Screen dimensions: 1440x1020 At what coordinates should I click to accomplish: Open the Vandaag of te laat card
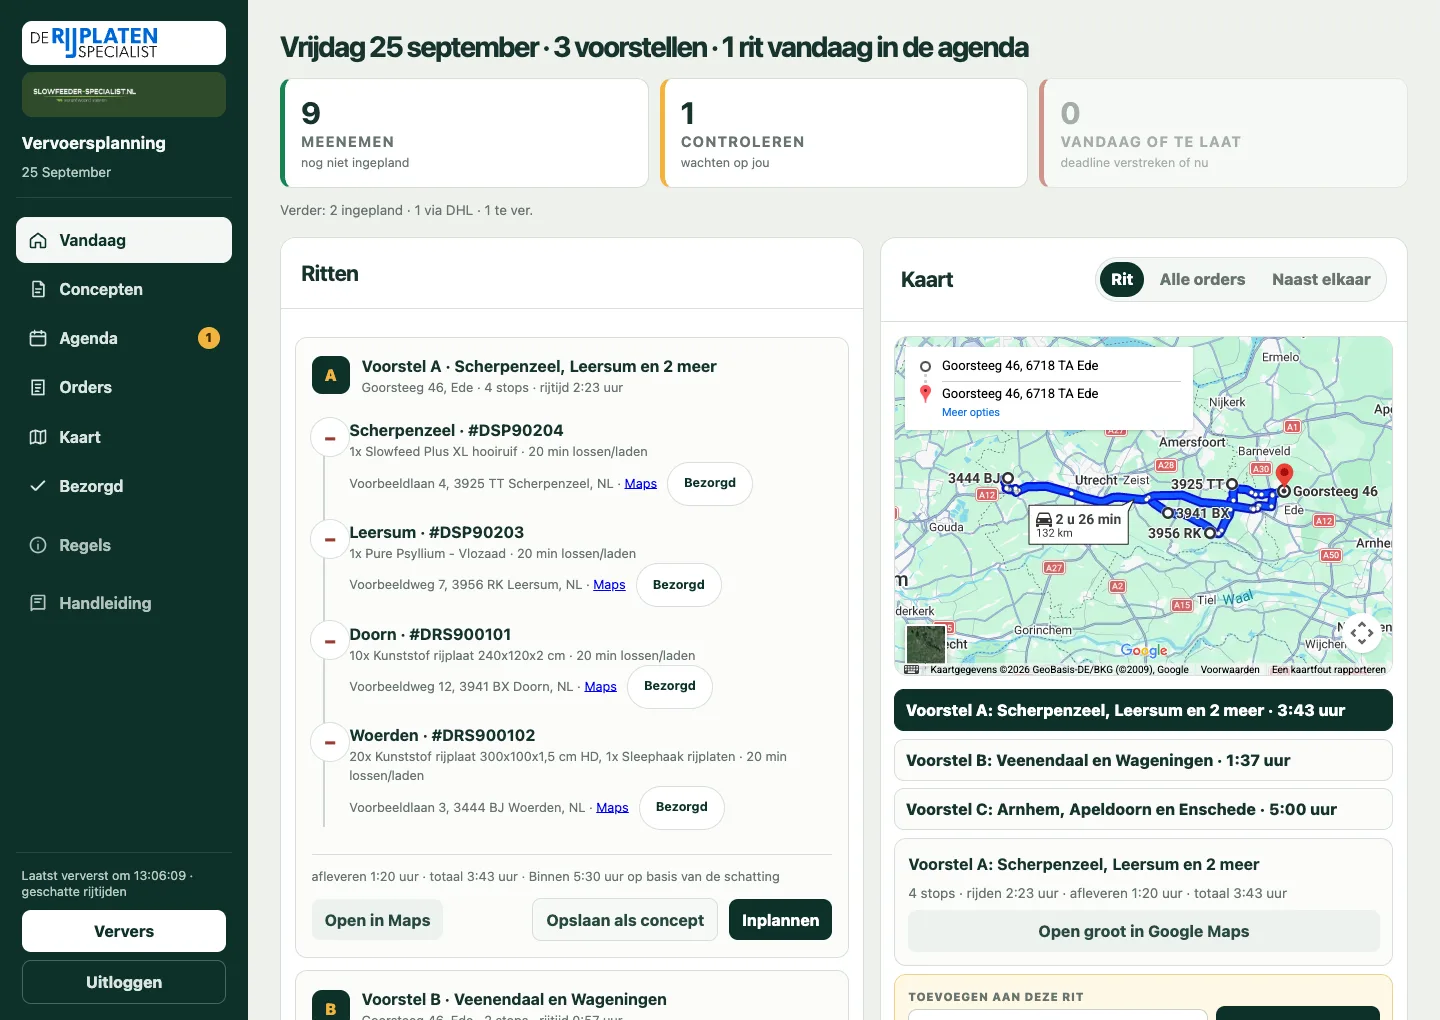[1223, 133]
